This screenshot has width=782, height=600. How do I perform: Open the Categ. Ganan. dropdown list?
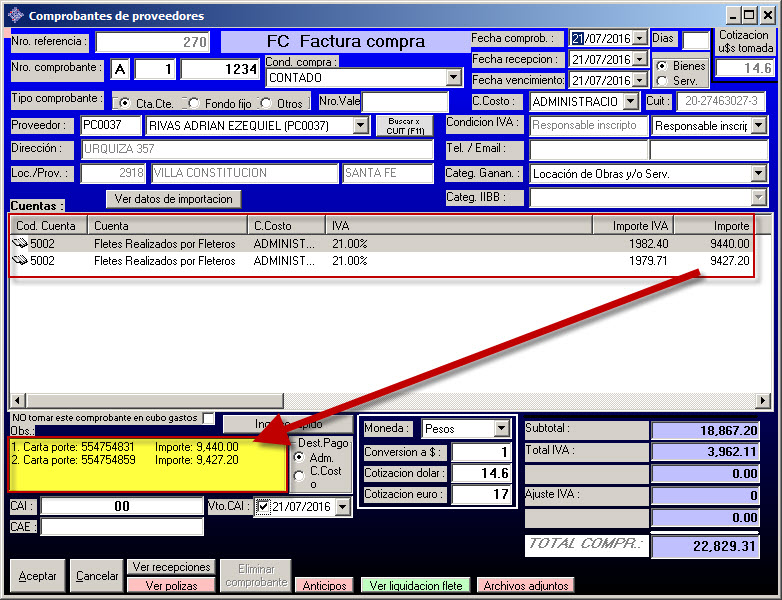point(758,174)
